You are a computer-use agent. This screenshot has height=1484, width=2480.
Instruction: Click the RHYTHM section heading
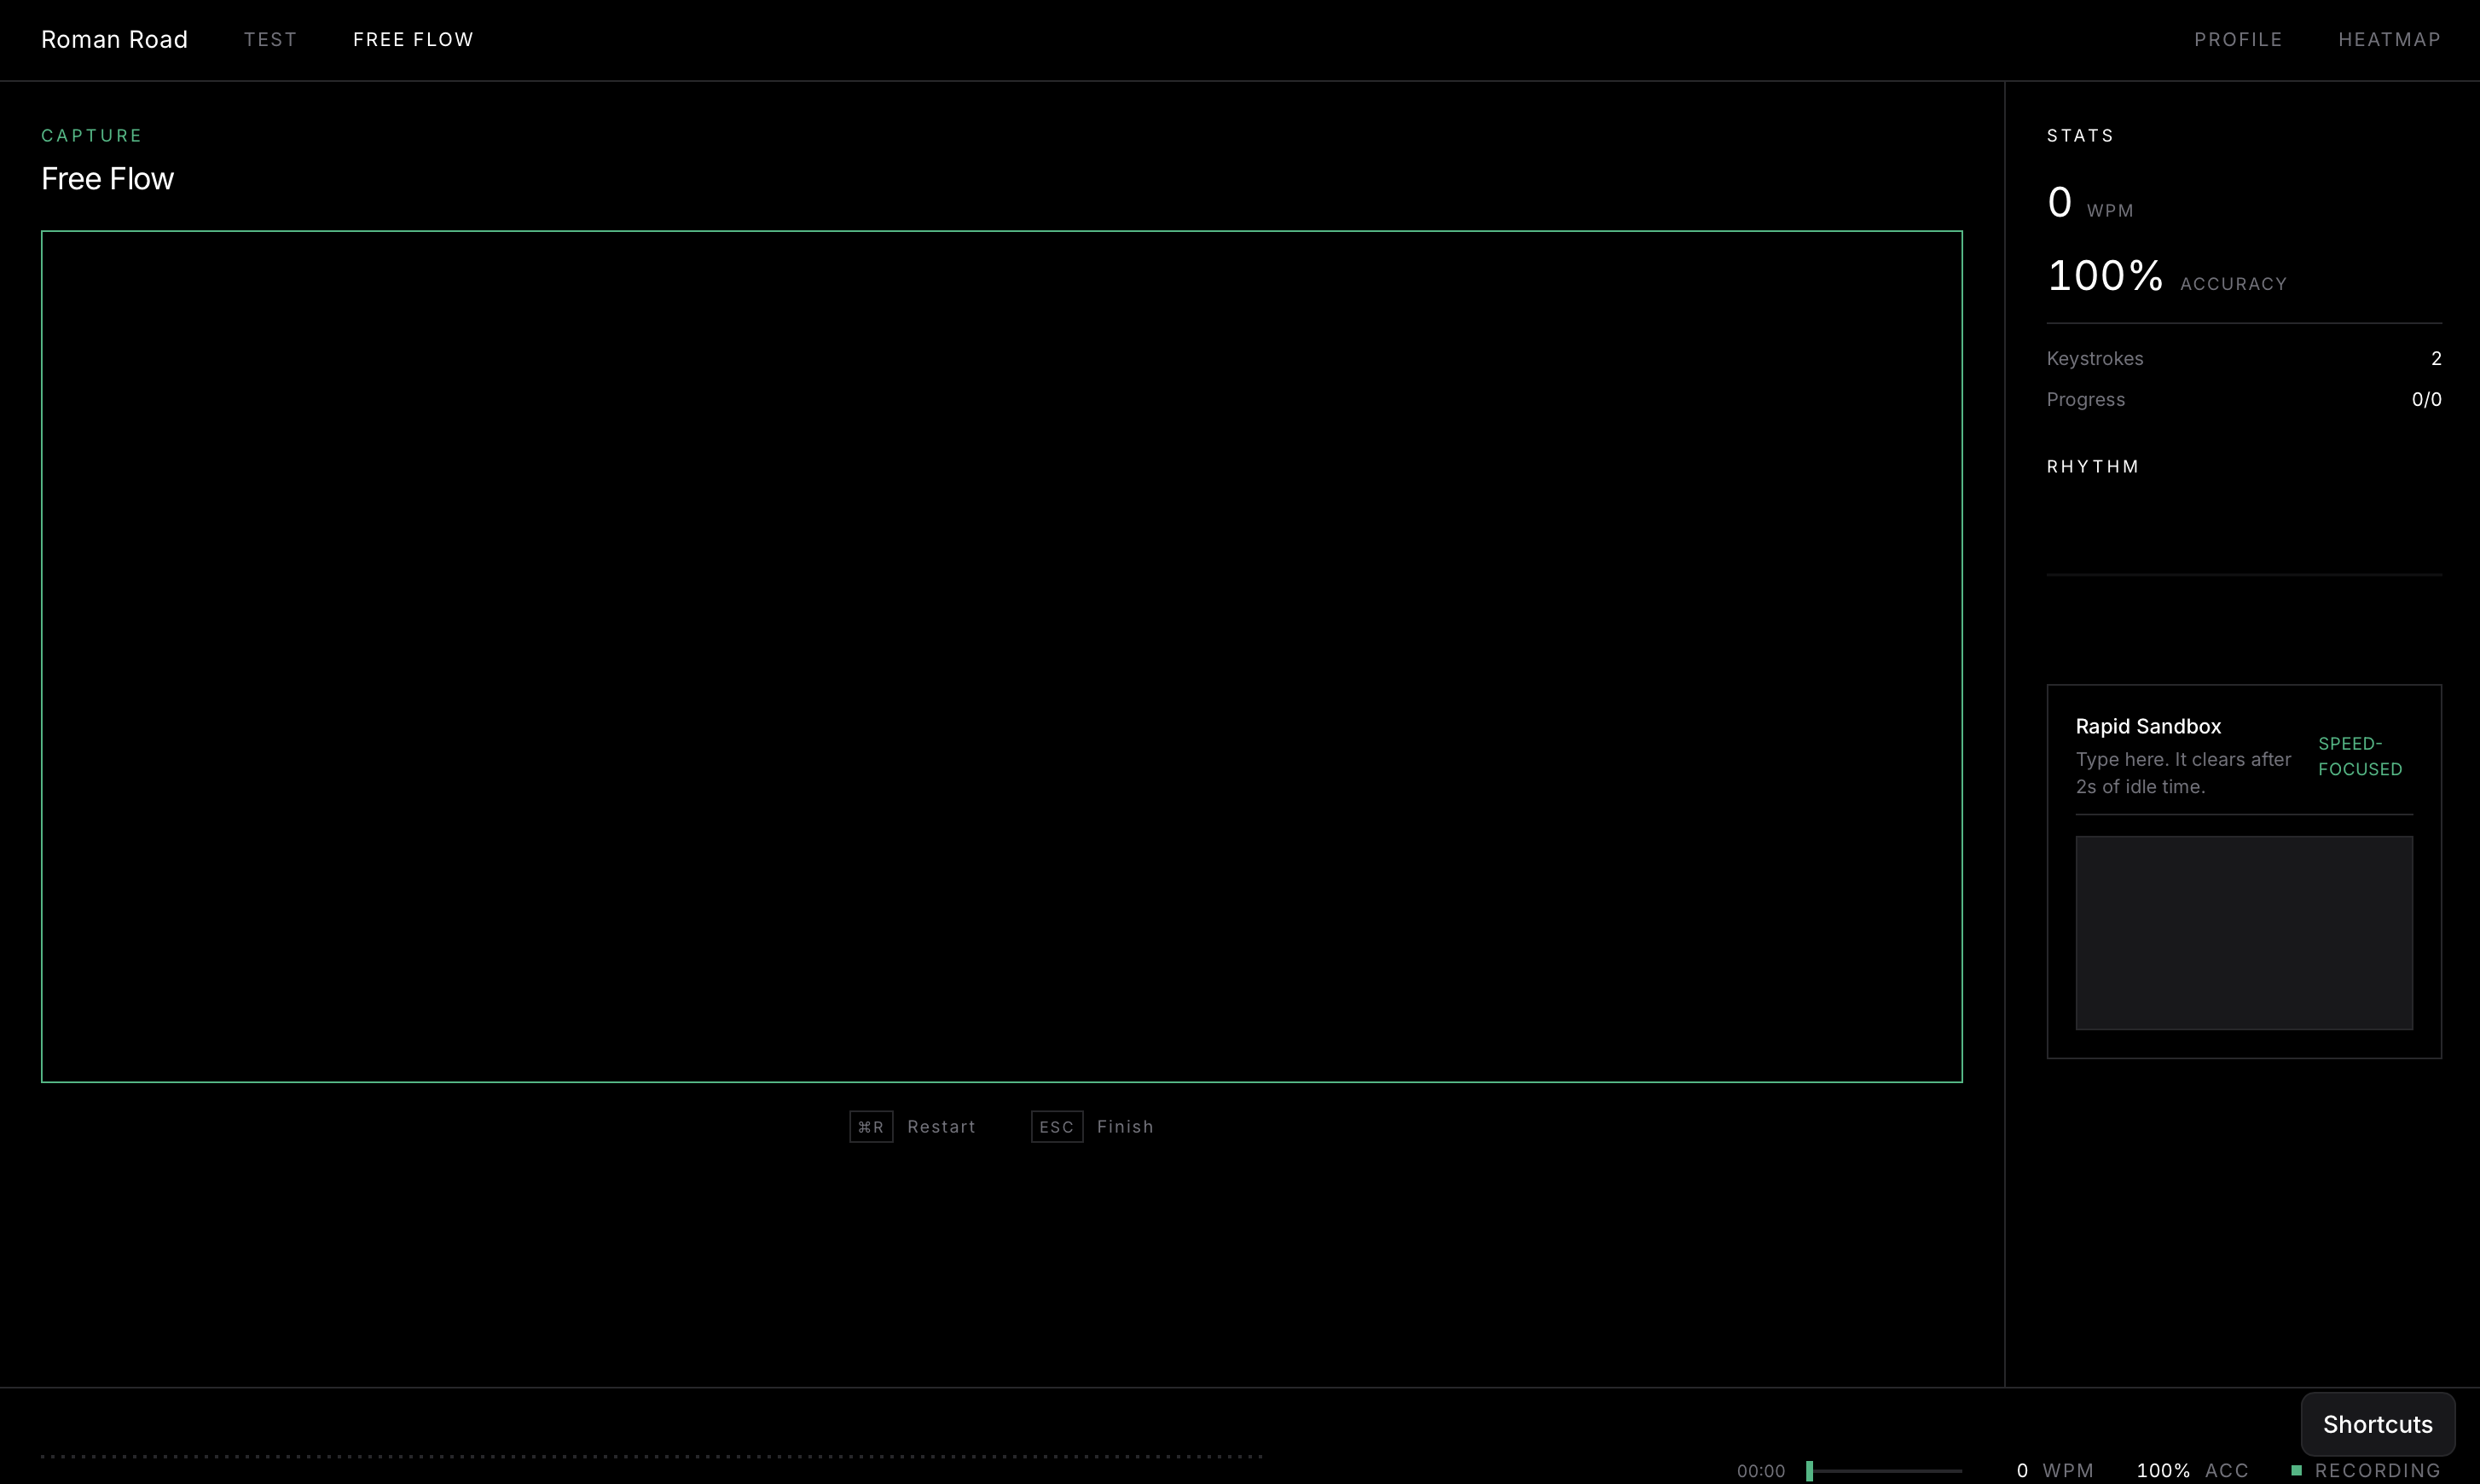click(x=2092, y=467)
